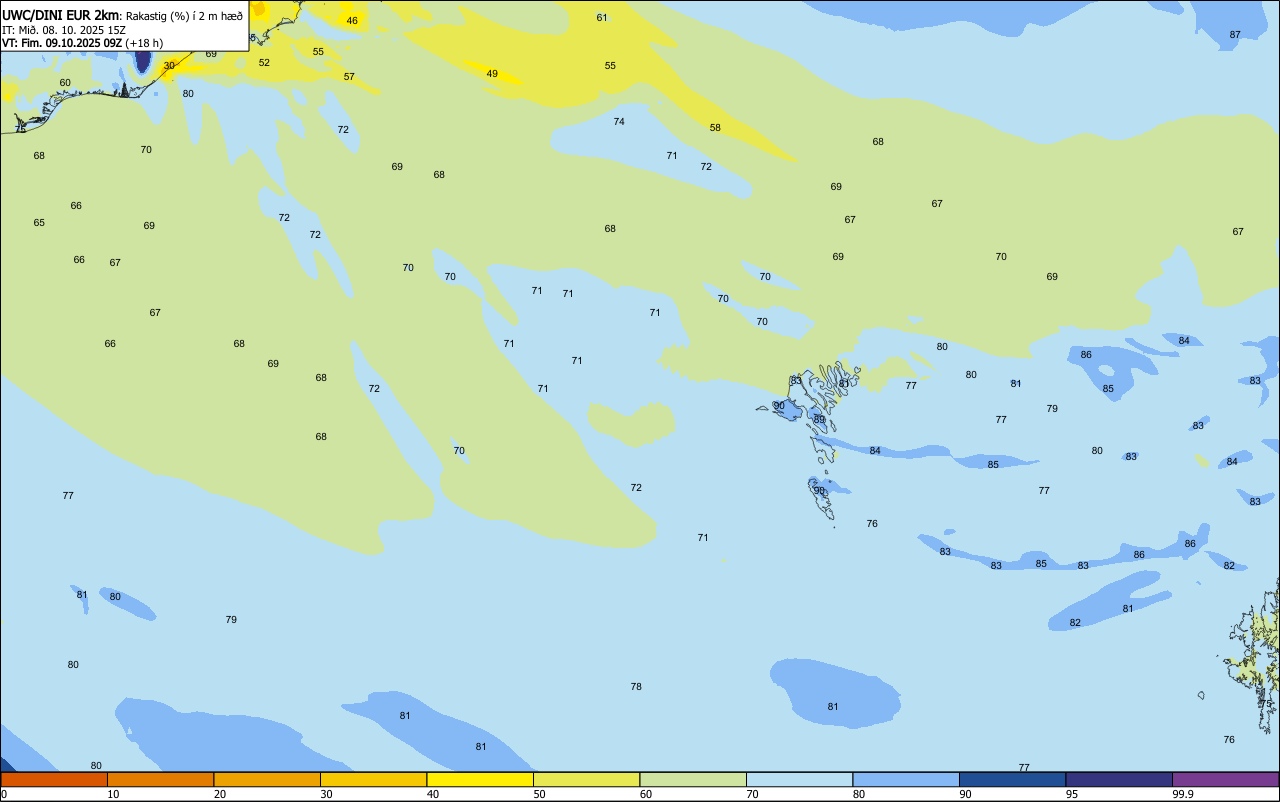Click the "IT: Mið. 08. 10. 2025 15Z" line

click(64, 29)
